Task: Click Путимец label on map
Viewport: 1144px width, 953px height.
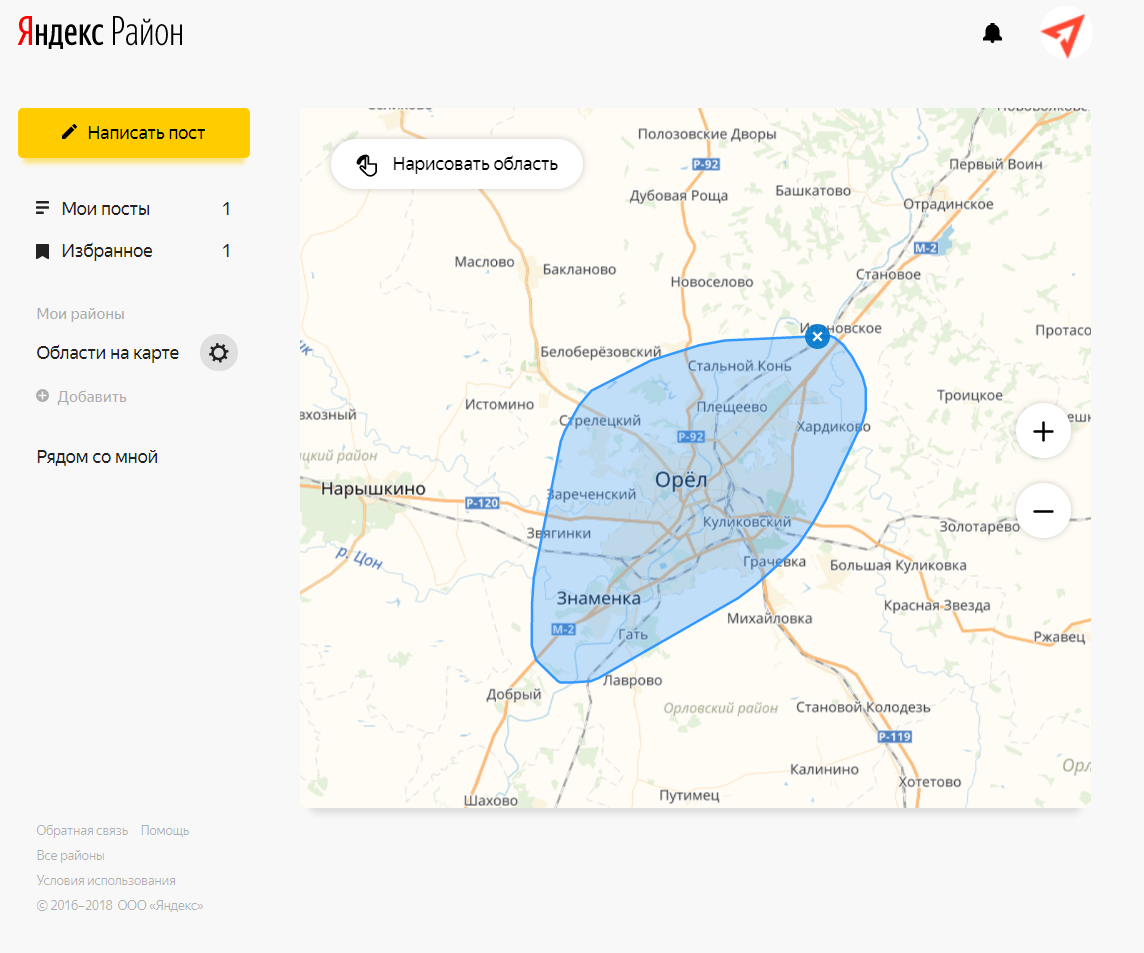Action: [689, 795]
